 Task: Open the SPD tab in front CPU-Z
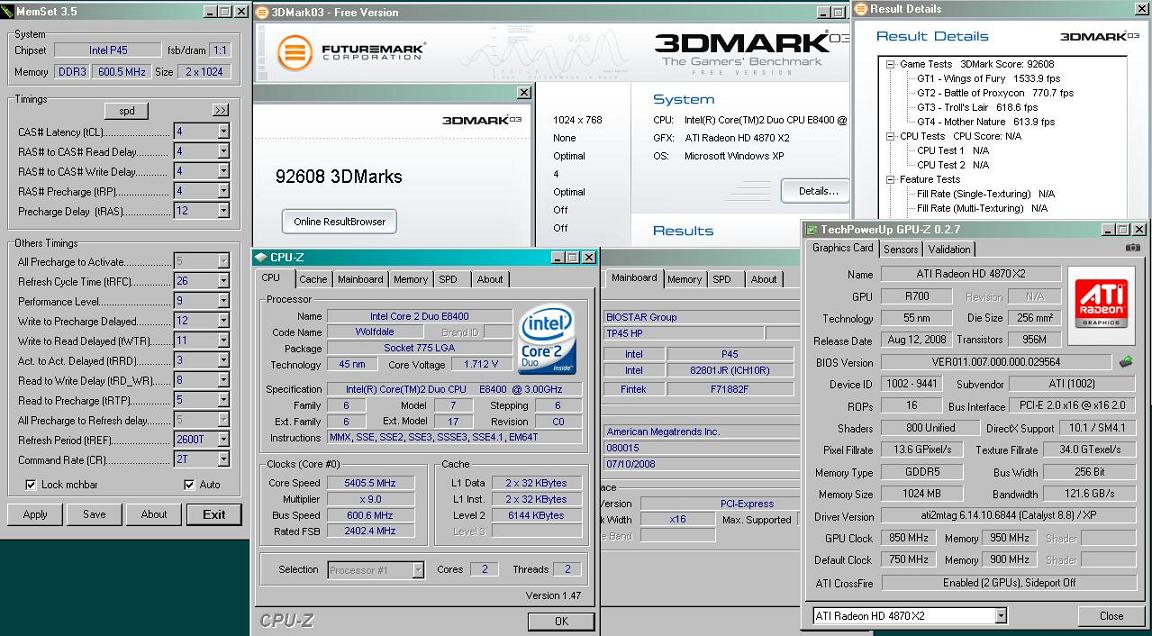click(x=448, y=279)
